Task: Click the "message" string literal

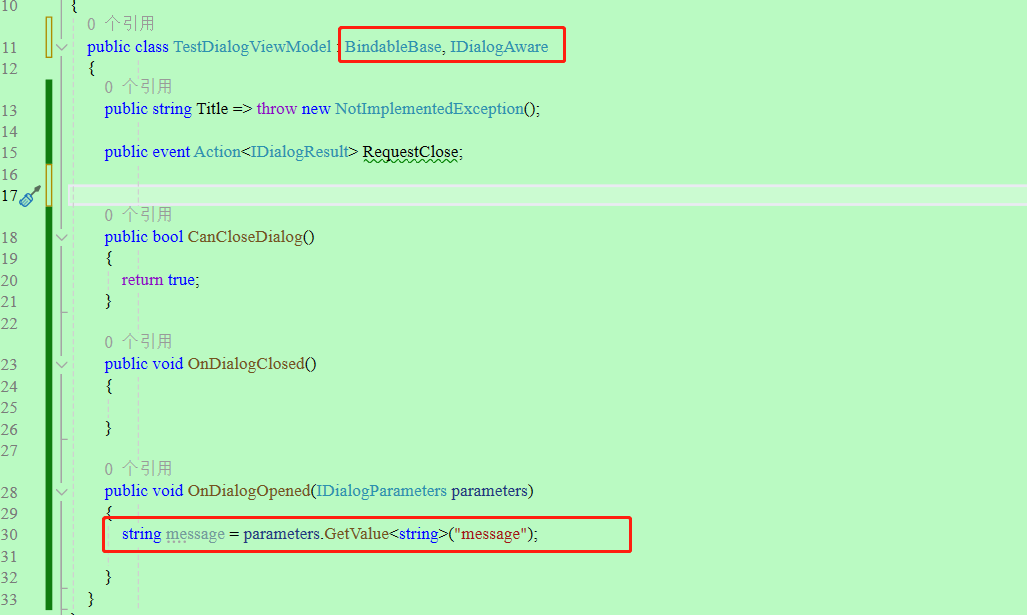Action: click(x=491, y=534)
